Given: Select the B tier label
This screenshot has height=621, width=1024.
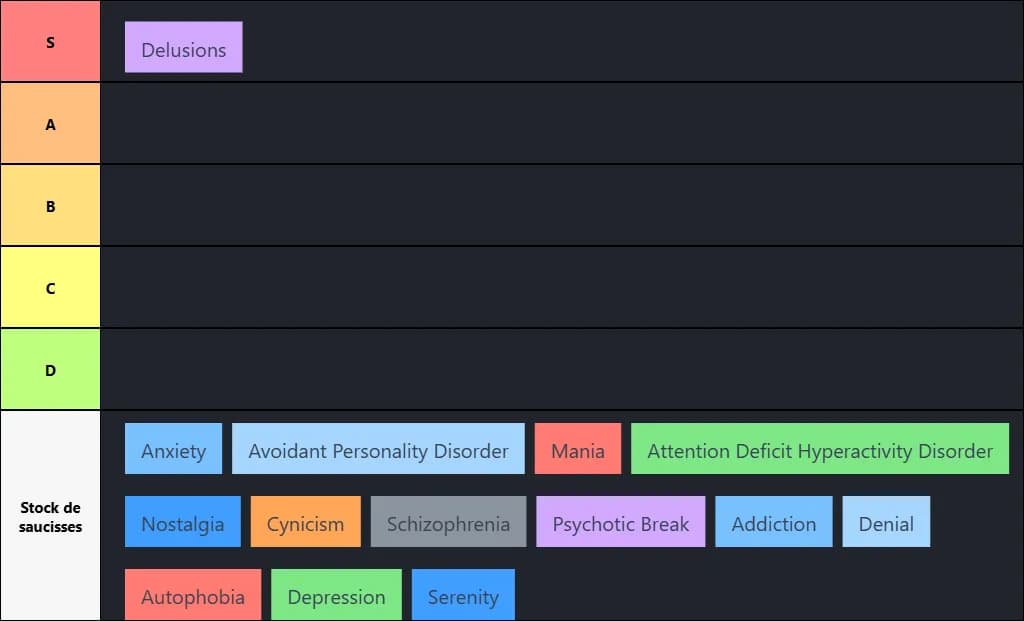Looking at the screenshot, I should pyautogui.click(x=50, y=206).
